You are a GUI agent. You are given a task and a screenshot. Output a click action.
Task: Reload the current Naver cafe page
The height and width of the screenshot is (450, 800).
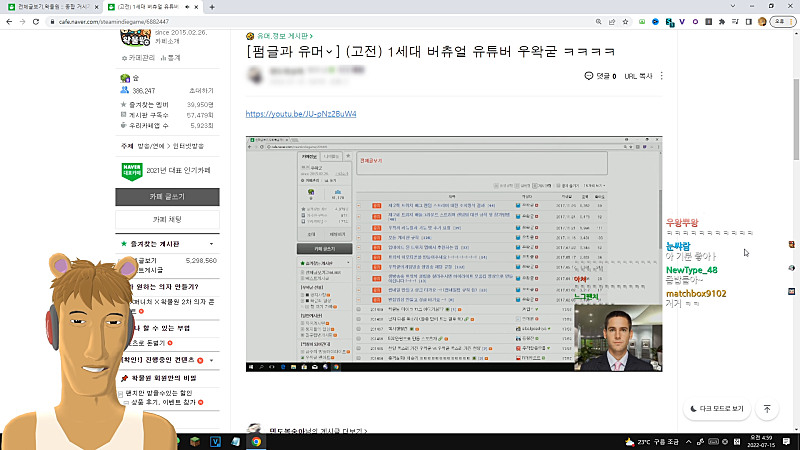(x=36, y=22)
